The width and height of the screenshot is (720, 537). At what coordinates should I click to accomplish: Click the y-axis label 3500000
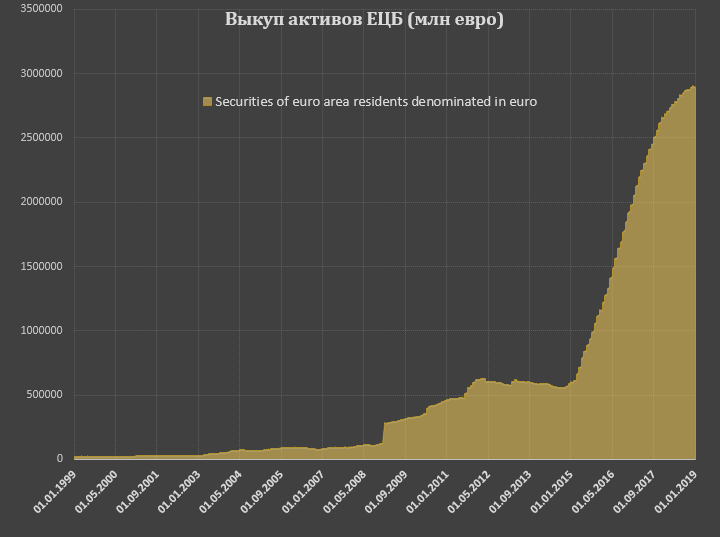41,9
